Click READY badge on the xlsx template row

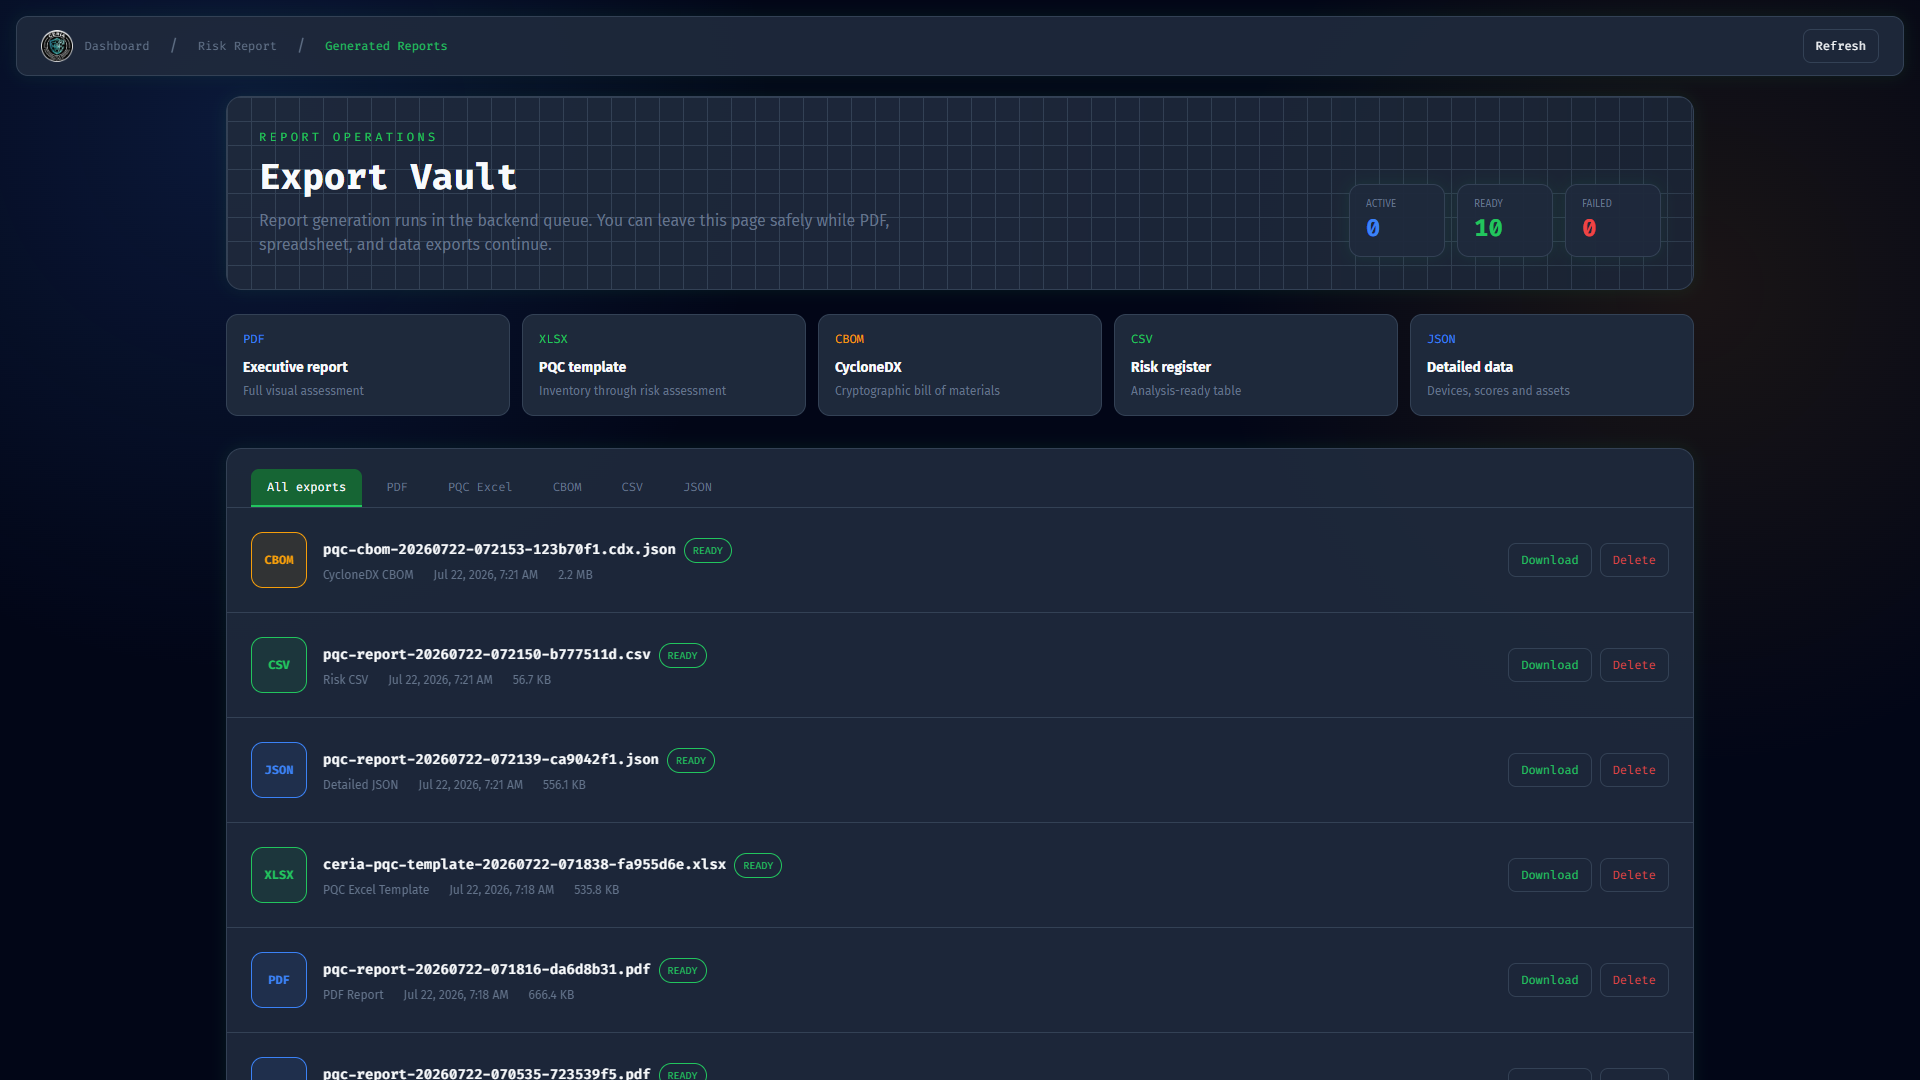coord(758,866)
